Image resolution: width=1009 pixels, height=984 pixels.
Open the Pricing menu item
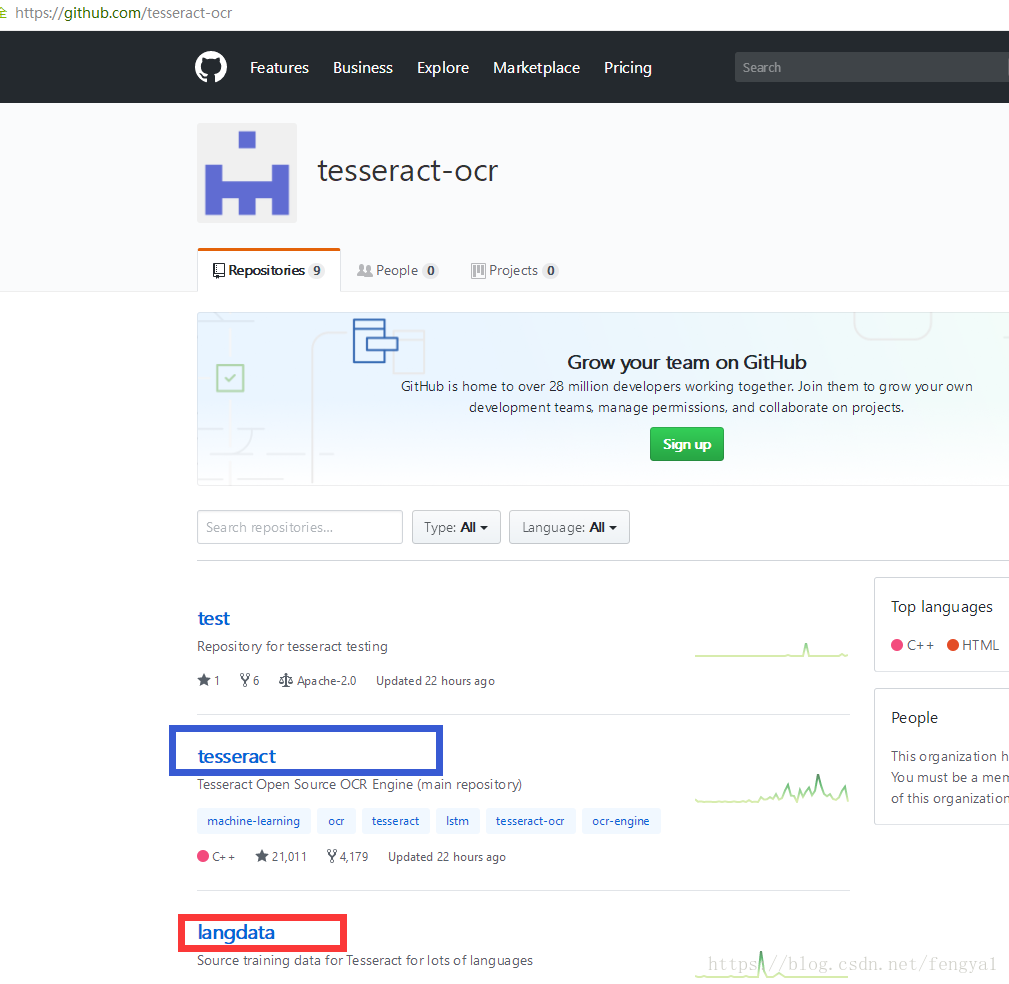628,68
